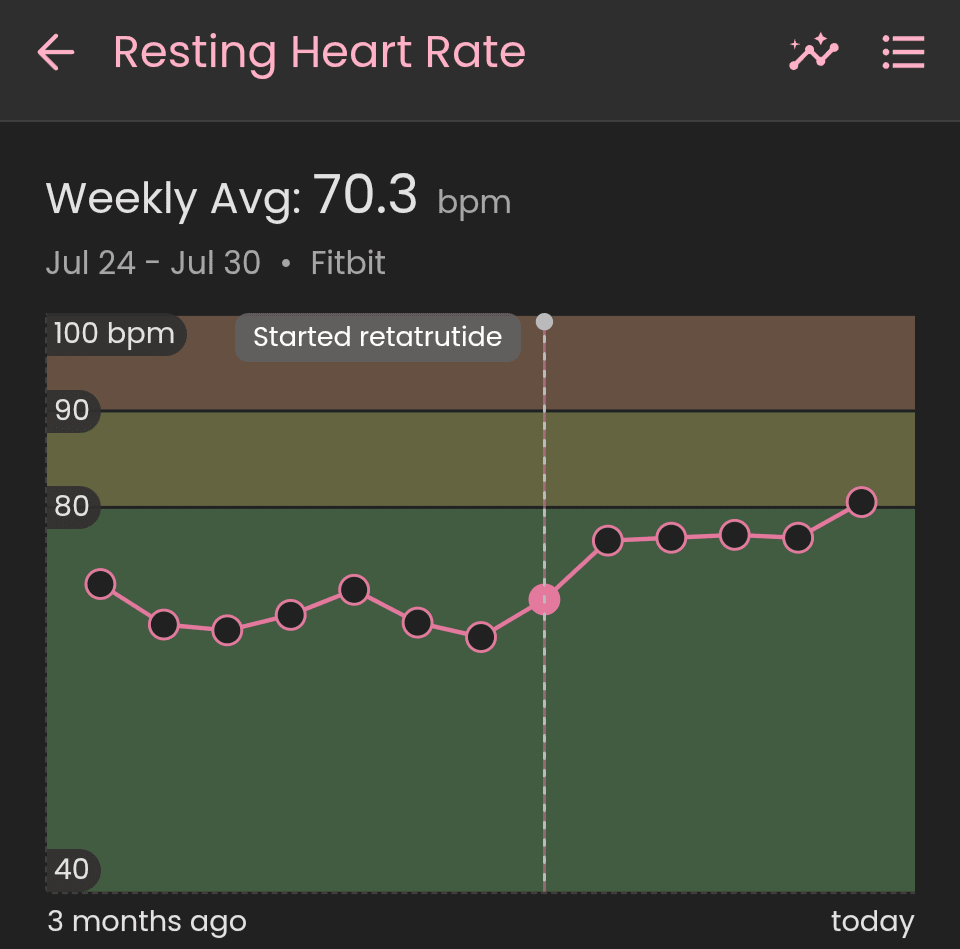Switch to the list view icon
This screenshot has height=949, width=960.
point(903,52)
